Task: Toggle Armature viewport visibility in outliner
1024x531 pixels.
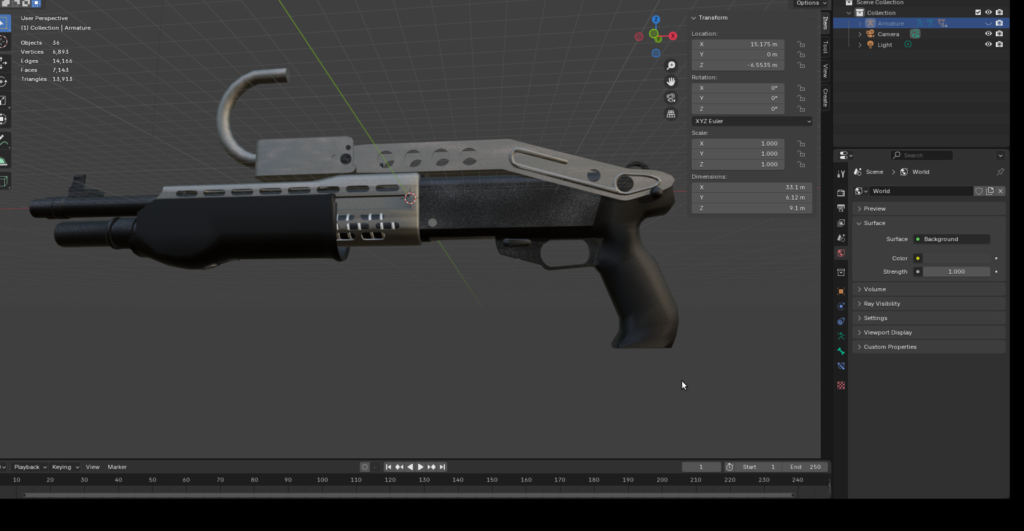Action: click(x=988, y=24)
